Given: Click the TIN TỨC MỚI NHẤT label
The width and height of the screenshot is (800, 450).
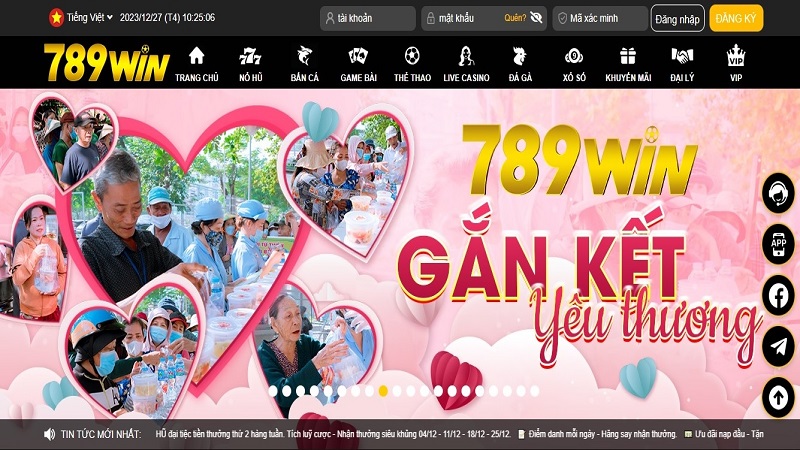Looking at the screenshot, I should (x=101, y=434).
